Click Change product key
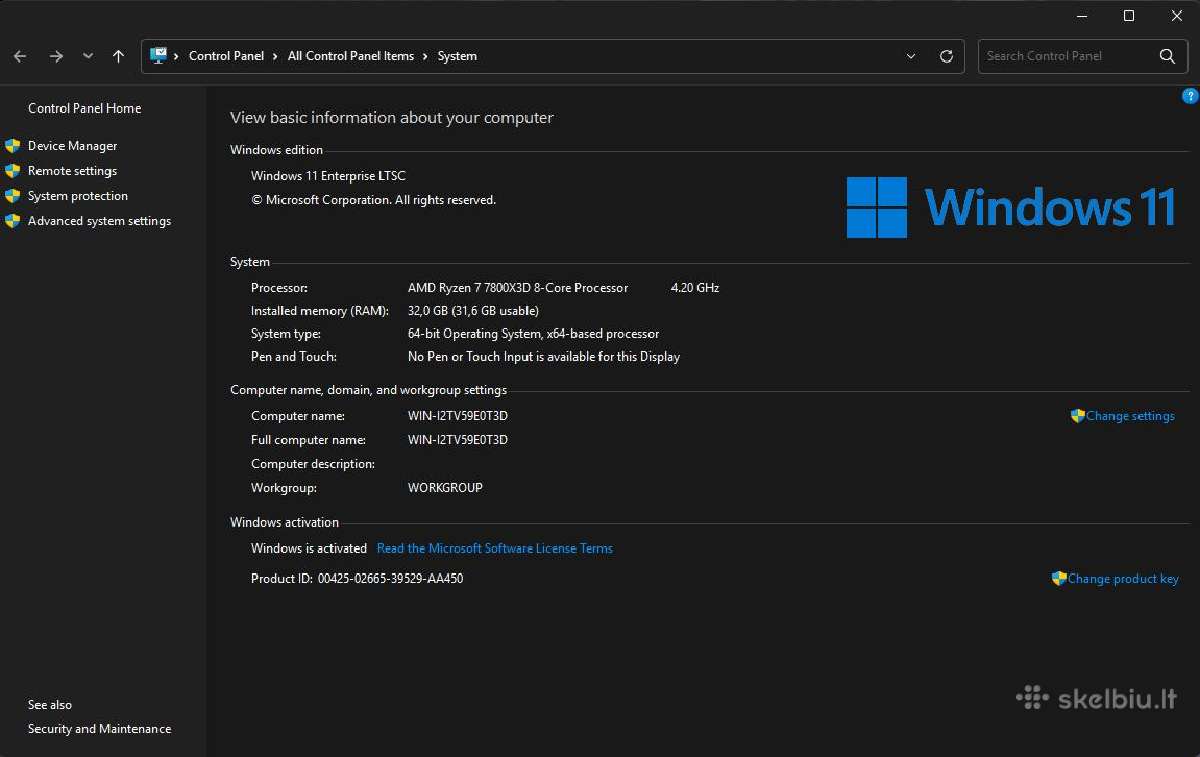 click(1123, 578)
